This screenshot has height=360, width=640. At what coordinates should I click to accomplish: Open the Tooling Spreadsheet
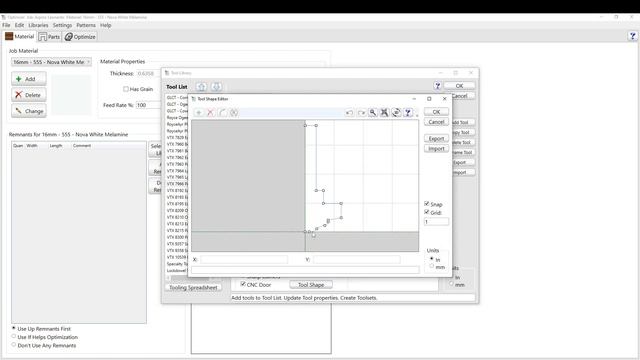click(x=193, y=287)
